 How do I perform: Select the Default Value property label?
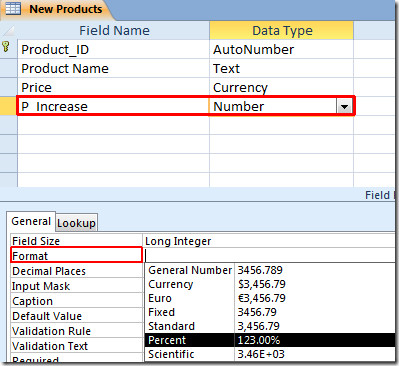coord(77,316)
